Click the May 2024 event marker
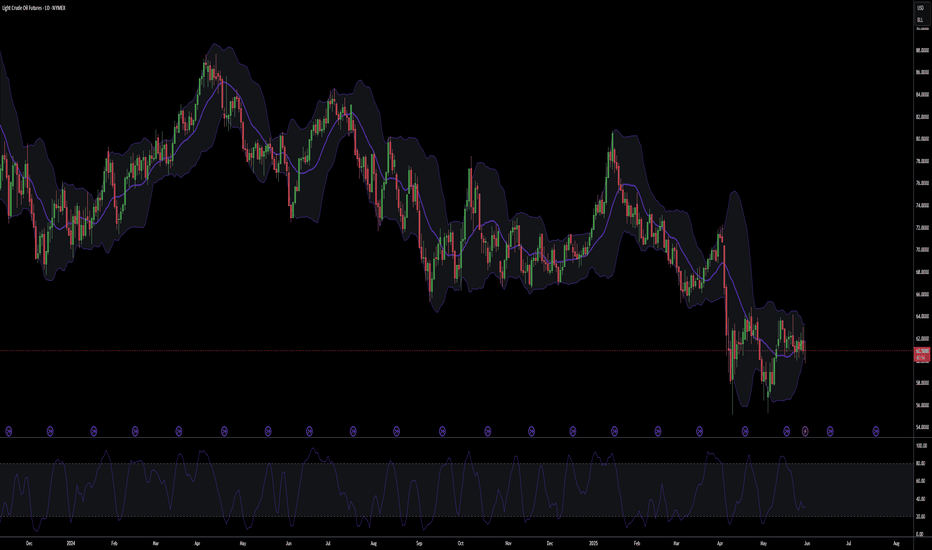 tap(268, 431)
